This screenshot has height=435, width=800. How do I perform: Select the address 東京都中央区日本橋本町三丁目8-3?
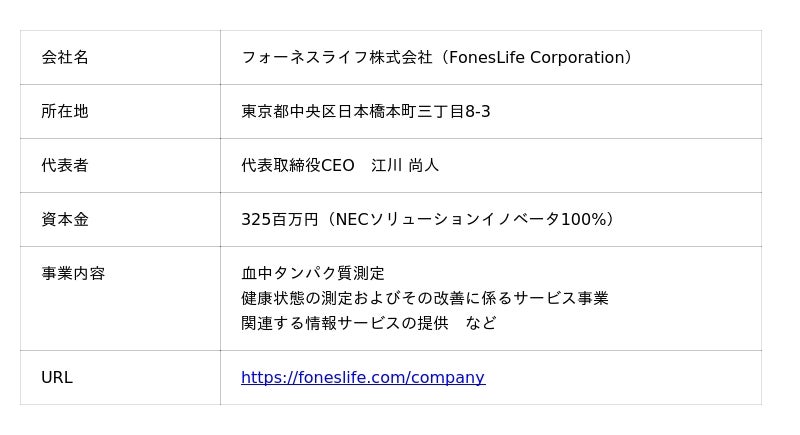click(365, 112)
